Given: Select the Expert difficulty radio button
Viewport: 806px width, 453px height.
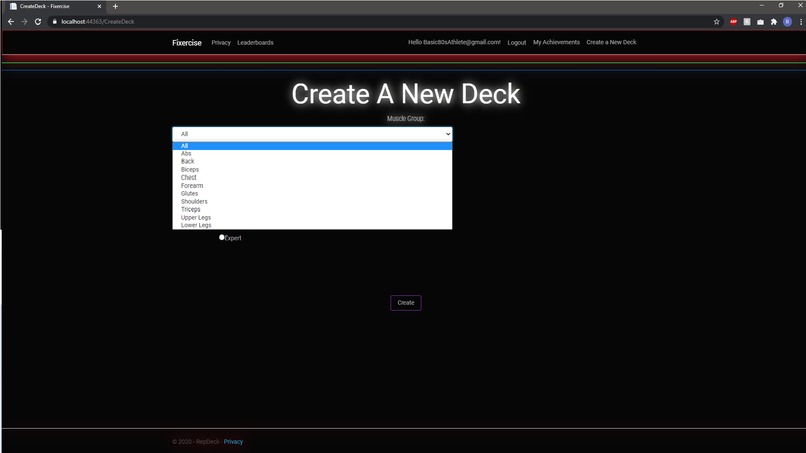Looking at the screenshot, I should pyautogui.click(x=222, y=237).
